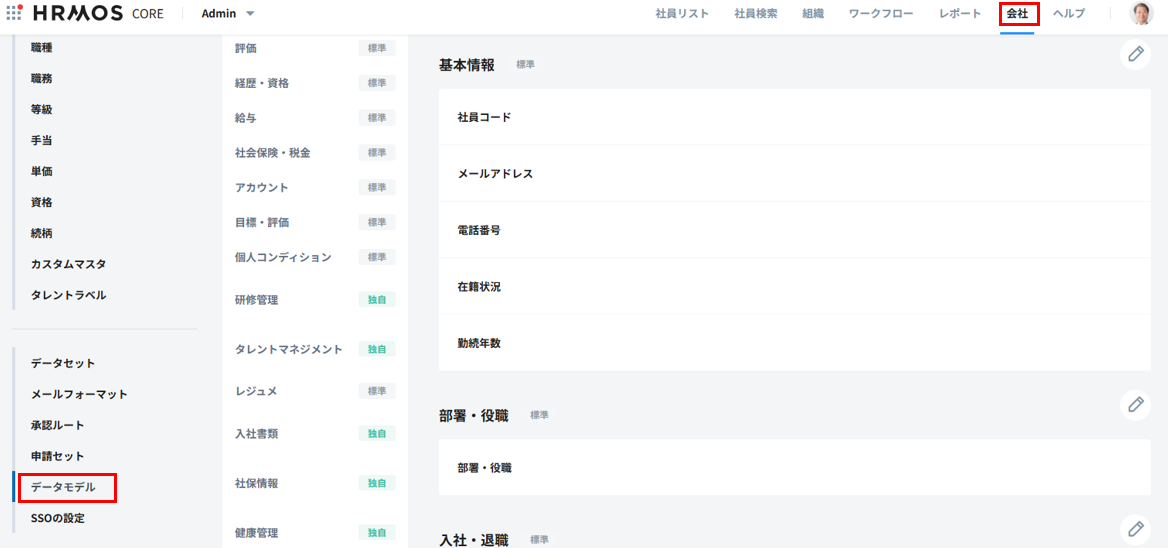This screenshot has height=548, width=1170.
Task: Switch to 社員リスト tab
Action: [x=682, y=14]
